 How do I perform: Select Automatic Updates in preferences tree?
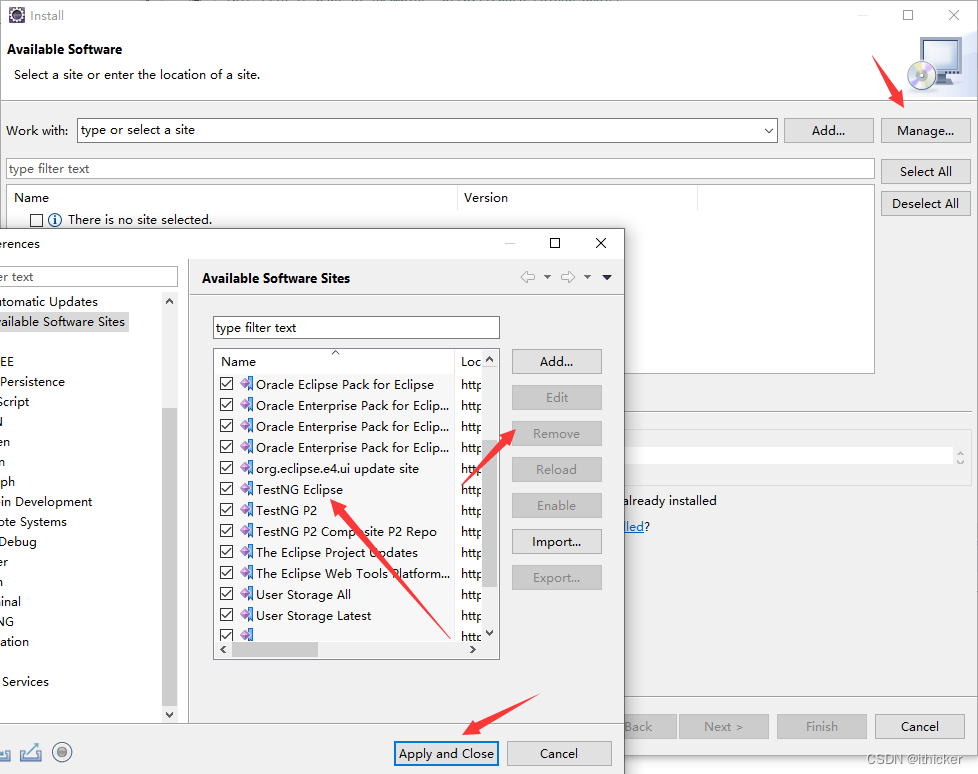49,302
